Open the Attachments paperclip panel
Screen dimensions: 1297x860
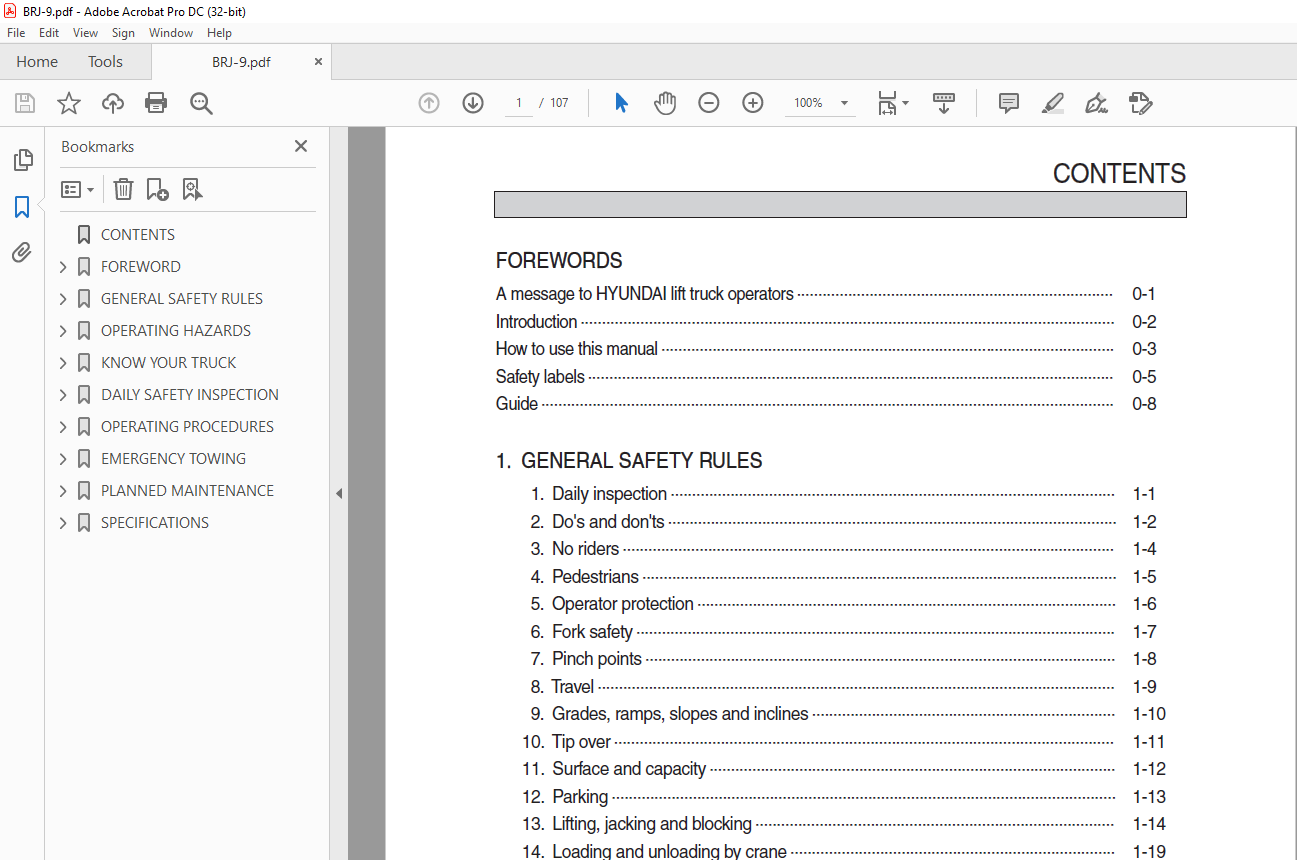[22, 252]
